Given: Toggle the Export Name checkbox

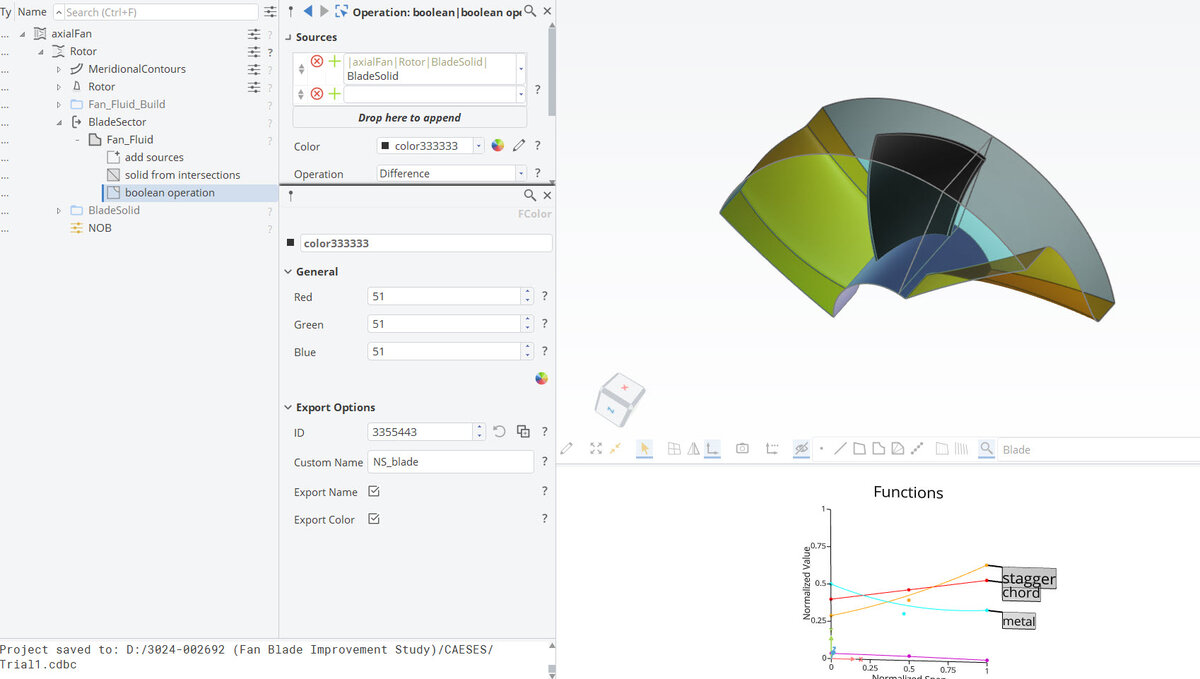Looking at the screenshot, I should pyautogui.click(x=374, y=492).
